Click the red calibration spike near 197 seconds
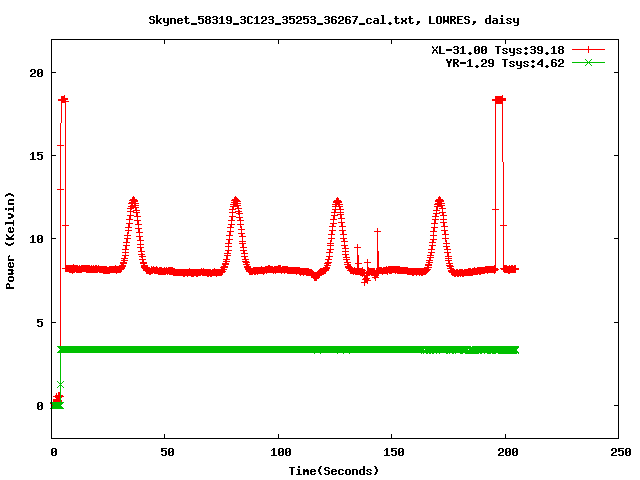 (x=499, y=100)
